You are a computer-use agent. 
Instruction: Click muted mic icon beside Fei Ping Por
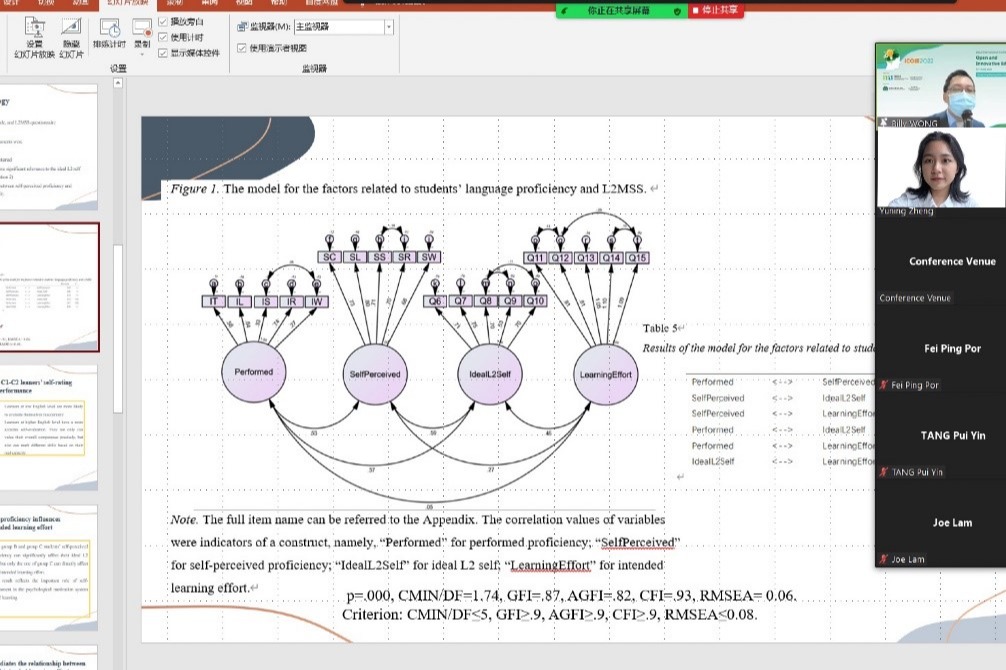pyautogui.click(x=884, y=385)
